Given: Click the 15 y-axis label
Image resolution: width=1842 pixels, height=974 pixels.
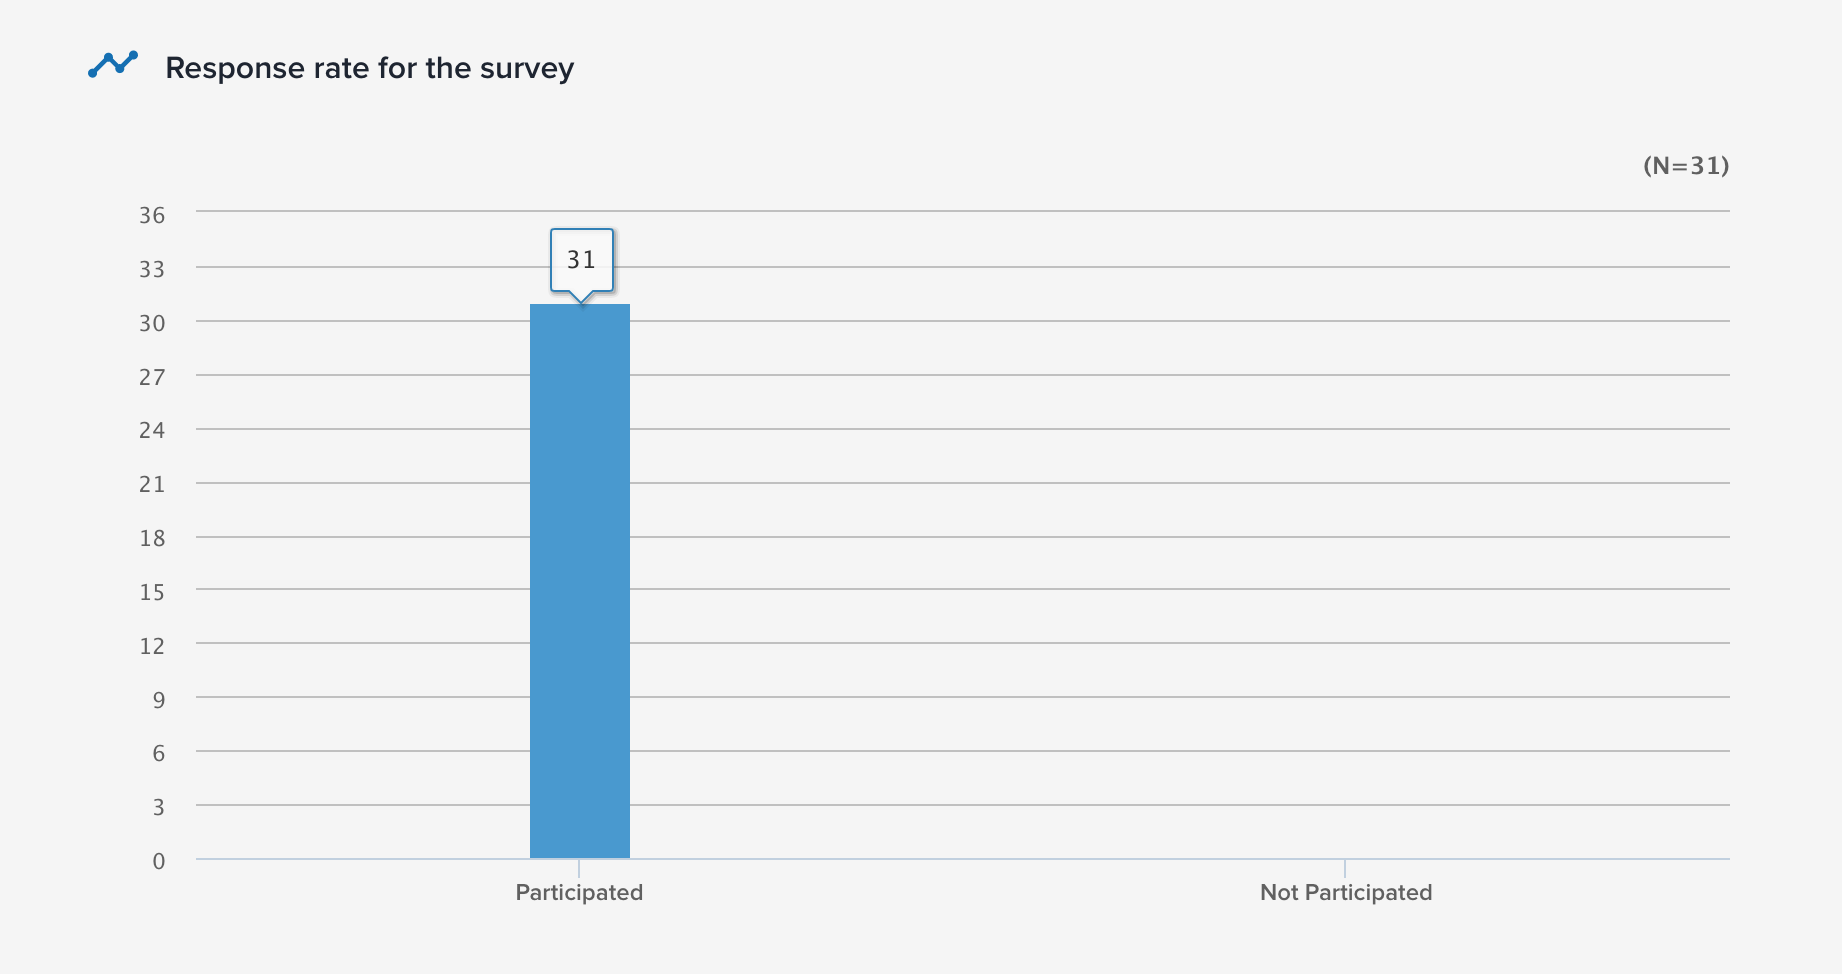Looking at the screenshot, I should coord(152,592).
